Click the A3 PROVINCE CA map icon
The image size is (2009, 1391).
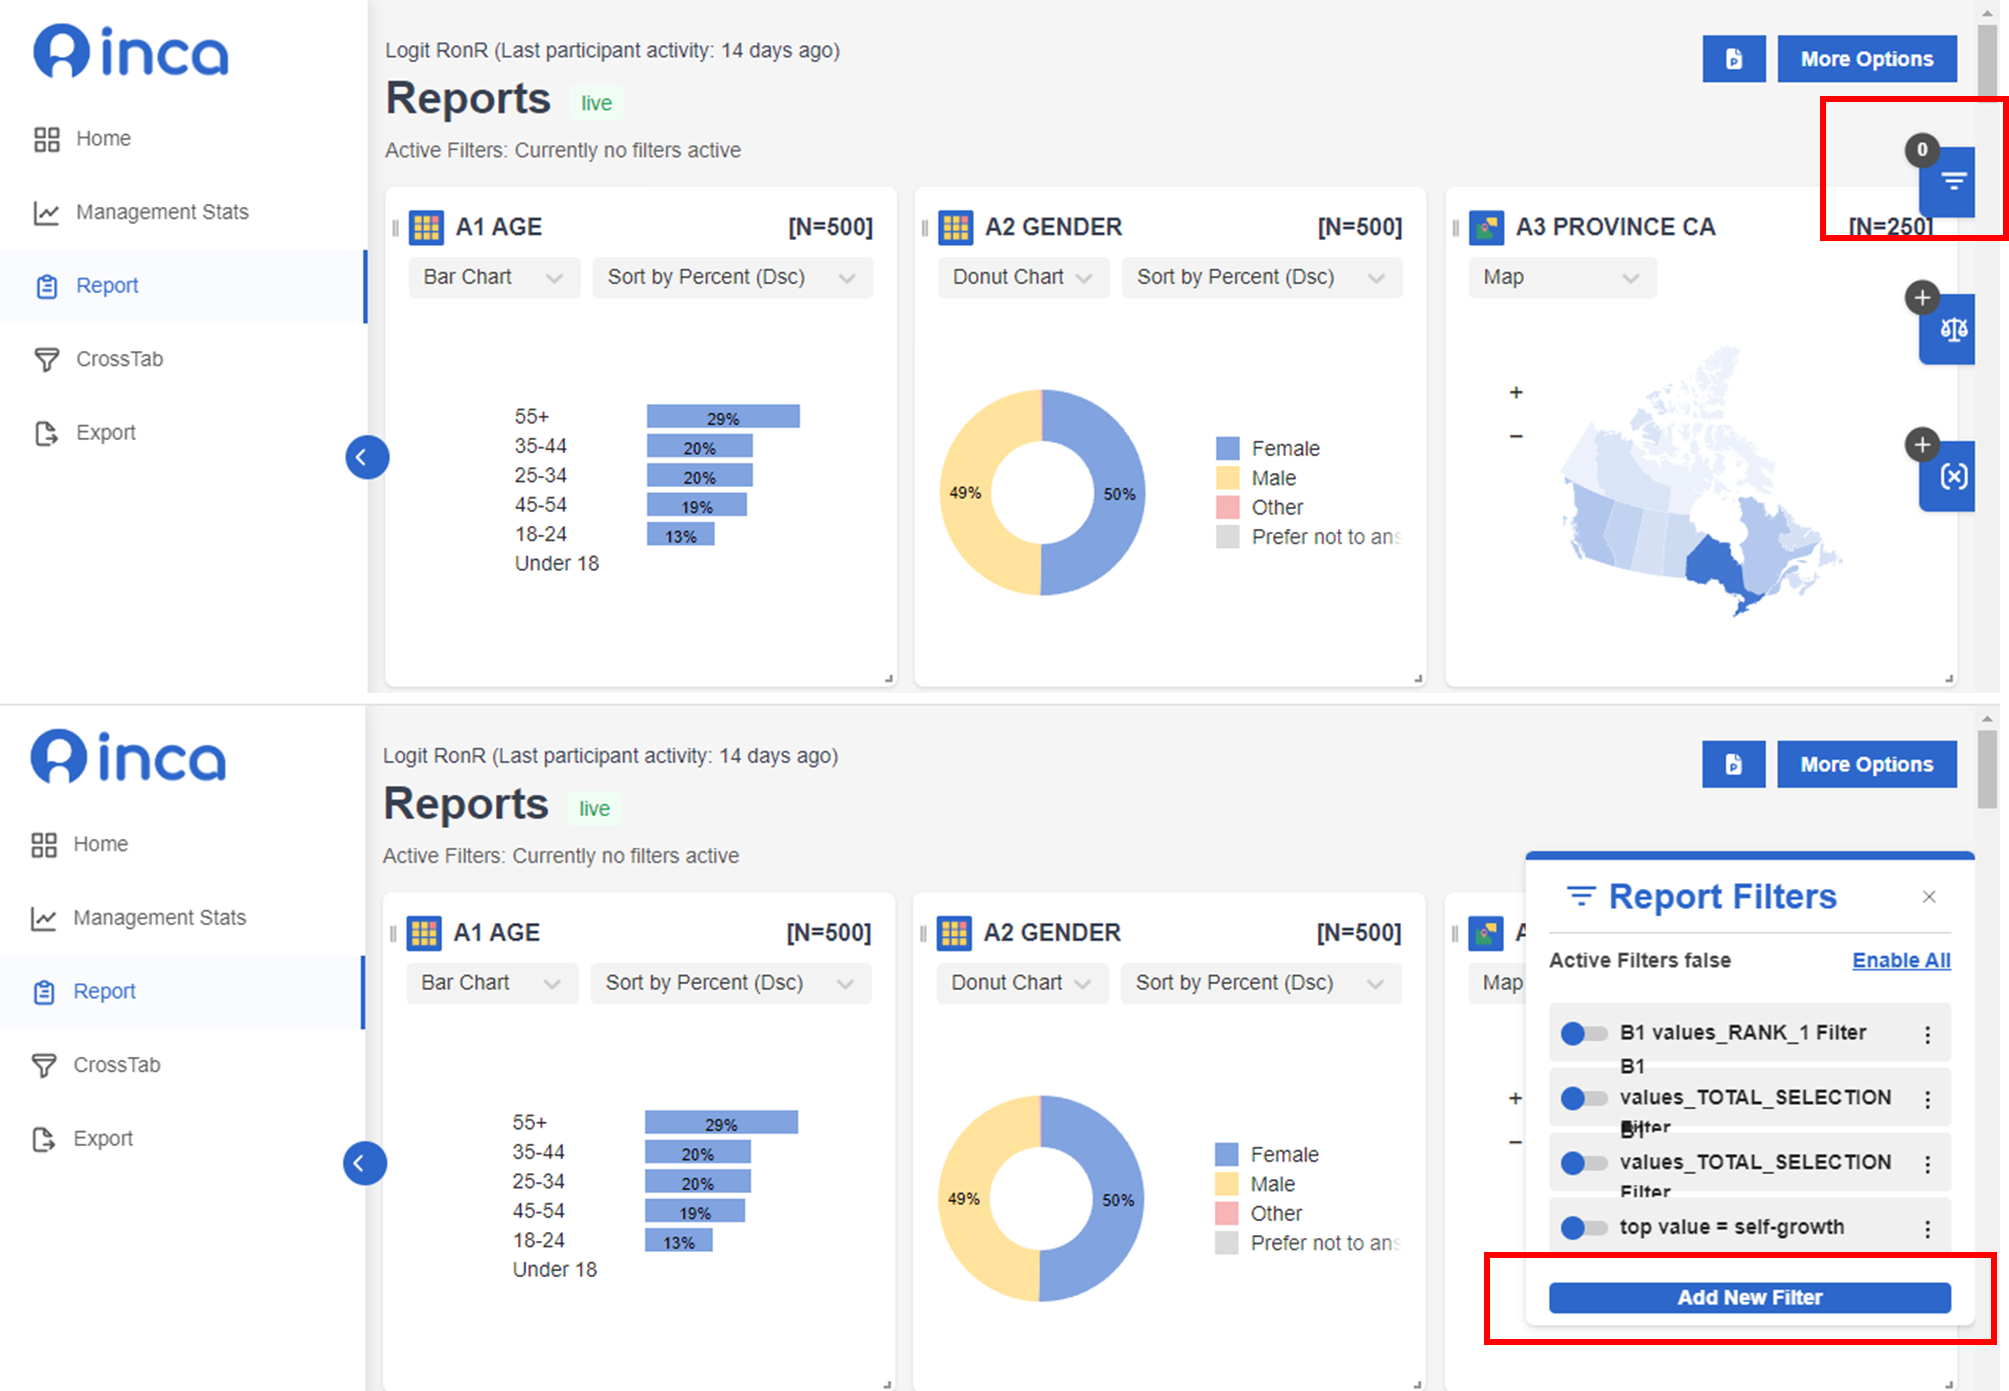pos(1486,228)
